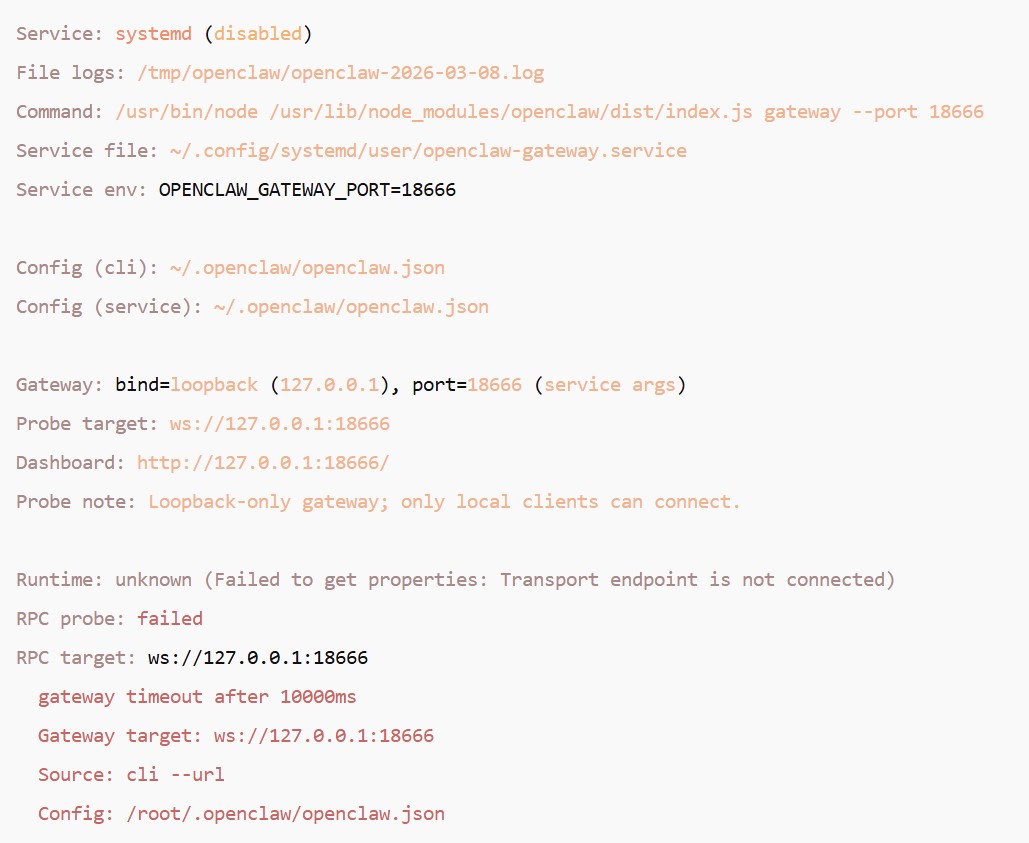Click the red 'failed' RPC probe status
The height and width of the screenshot is (843, 1029).
point(170,619)
